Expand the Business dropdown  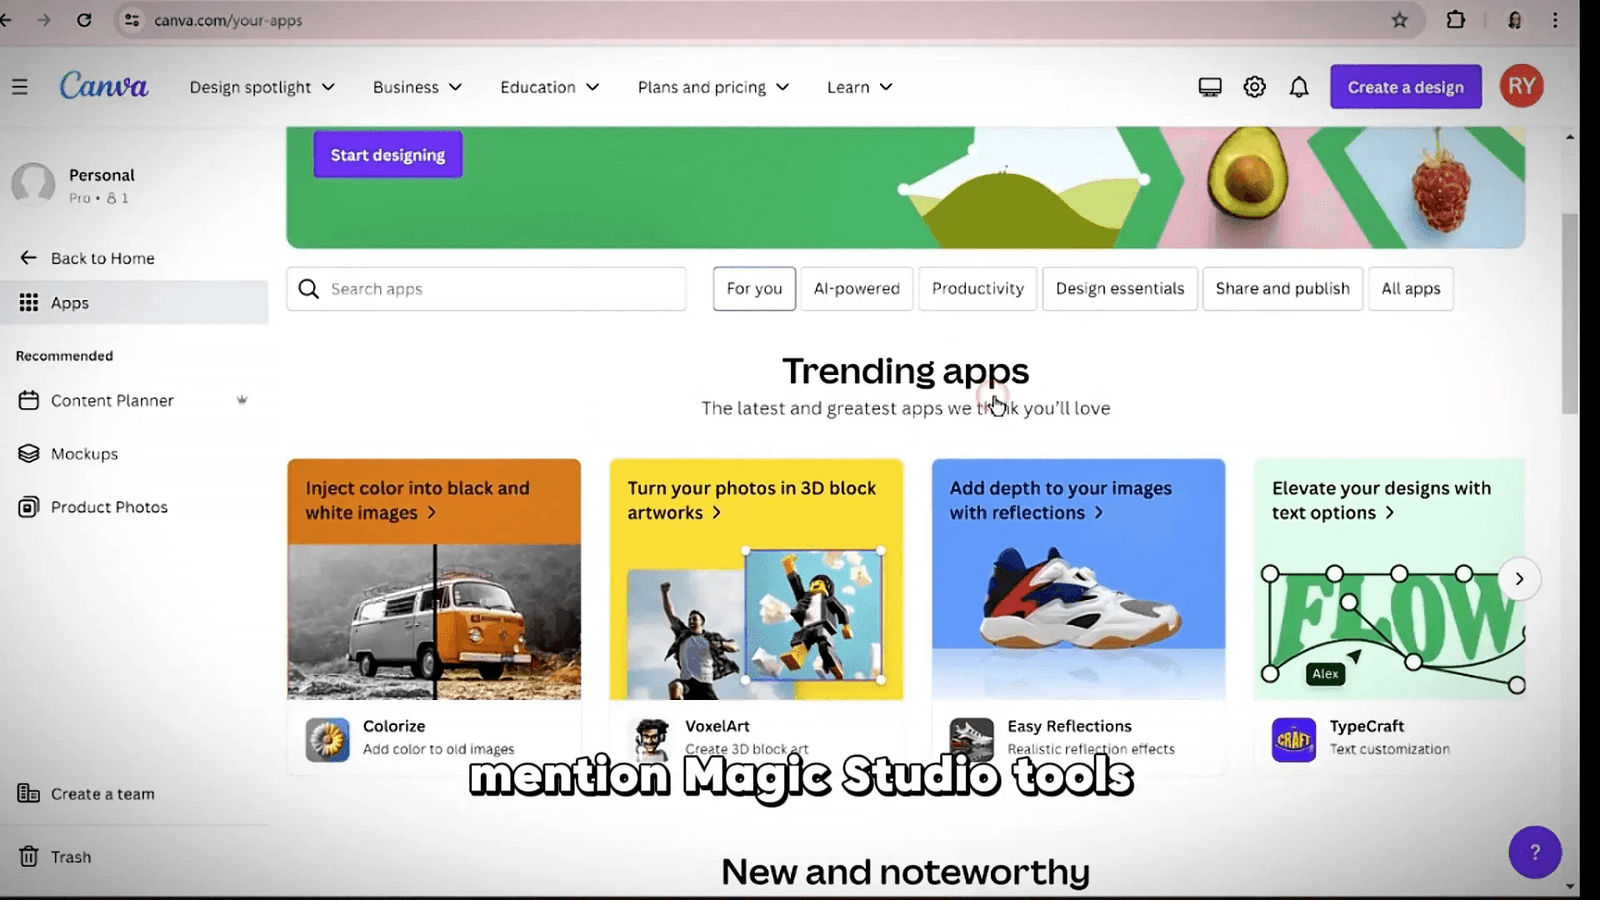(417, 87)
